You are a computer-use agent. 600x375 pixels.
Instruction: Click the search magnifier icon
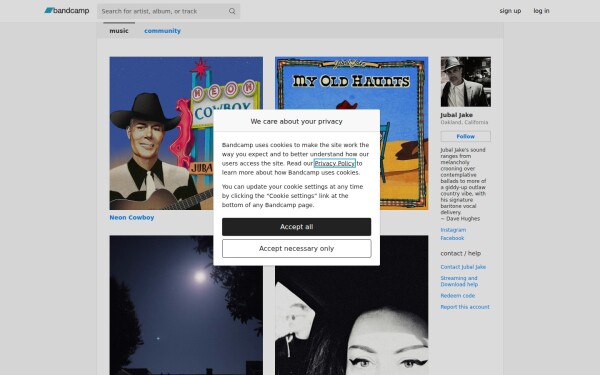point(232,11)
